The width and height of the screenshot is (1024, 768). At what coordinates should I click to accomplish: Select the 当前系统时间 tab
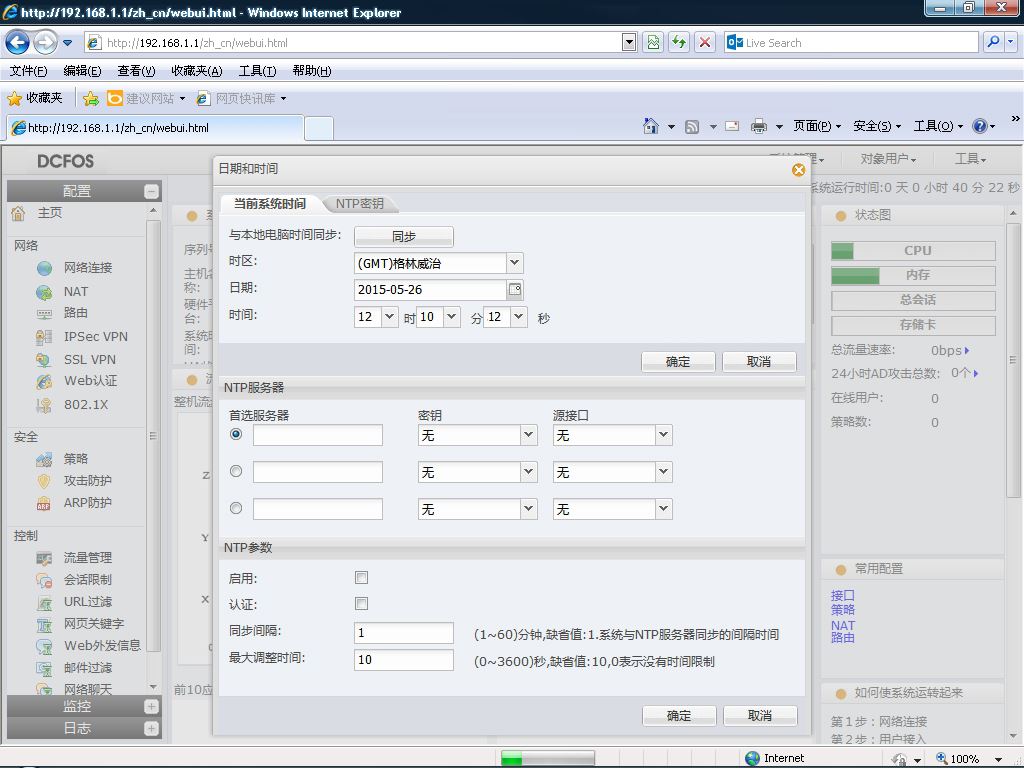[x=270, y=204]
